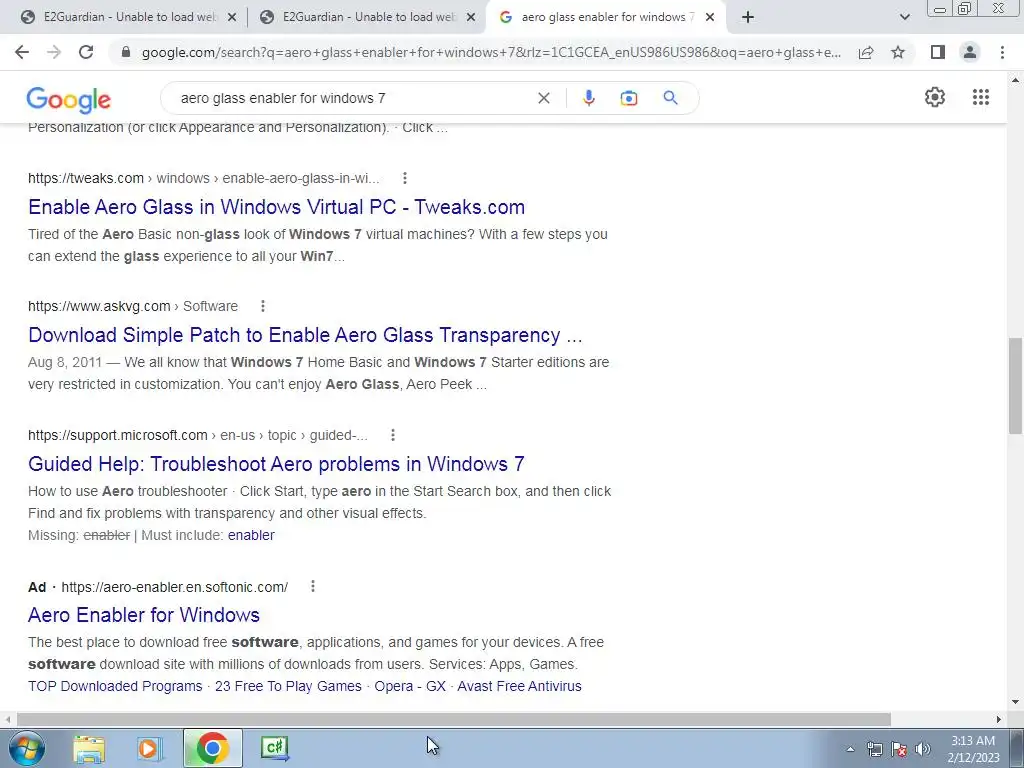The width and height of the screenshot is (1024, 768).
Task: Show hidden system tray icons
Action: point(850,749)
